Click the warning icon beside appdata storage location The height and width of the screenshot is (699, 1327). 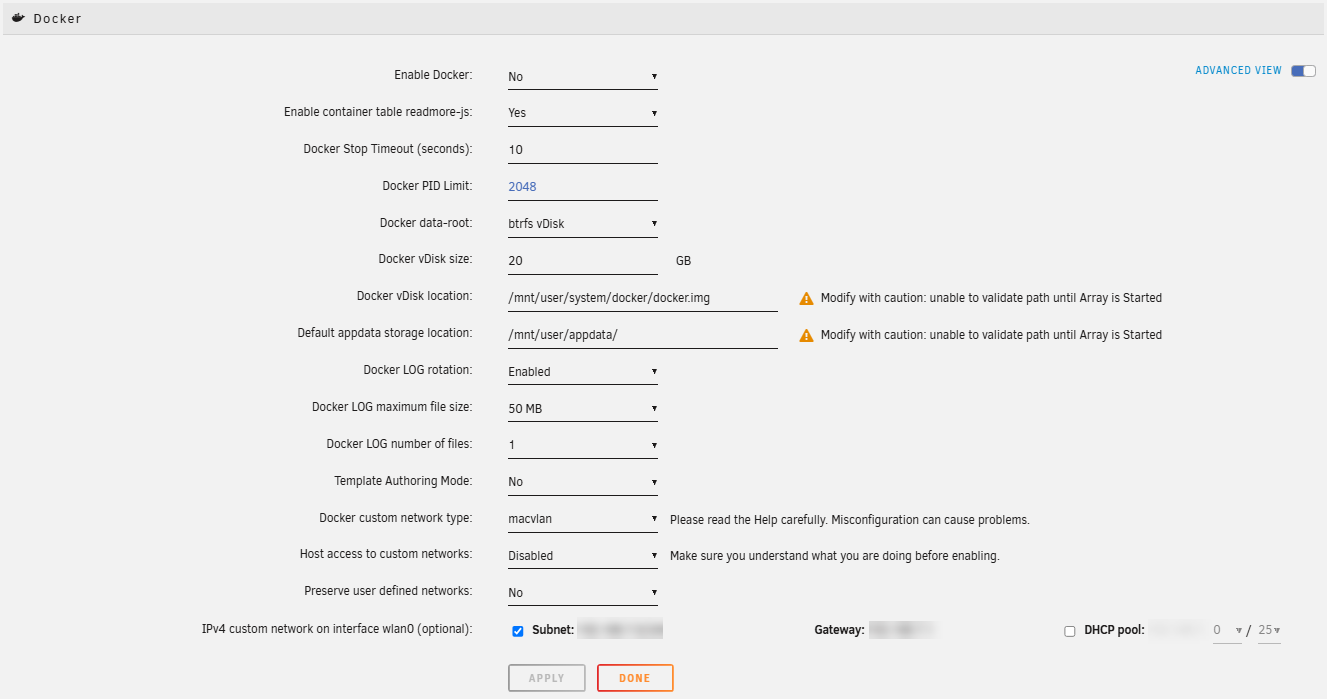(807, 334)
